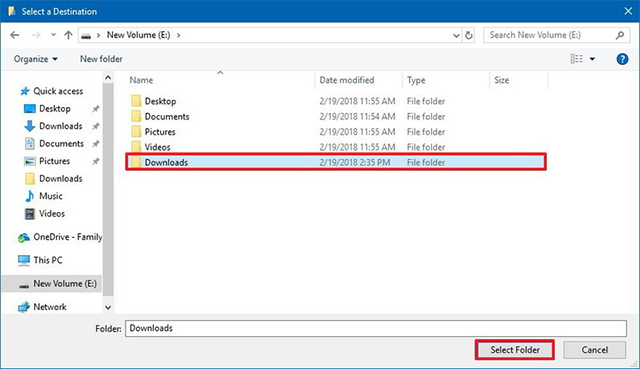Create a New folder

tap(101, 59)
